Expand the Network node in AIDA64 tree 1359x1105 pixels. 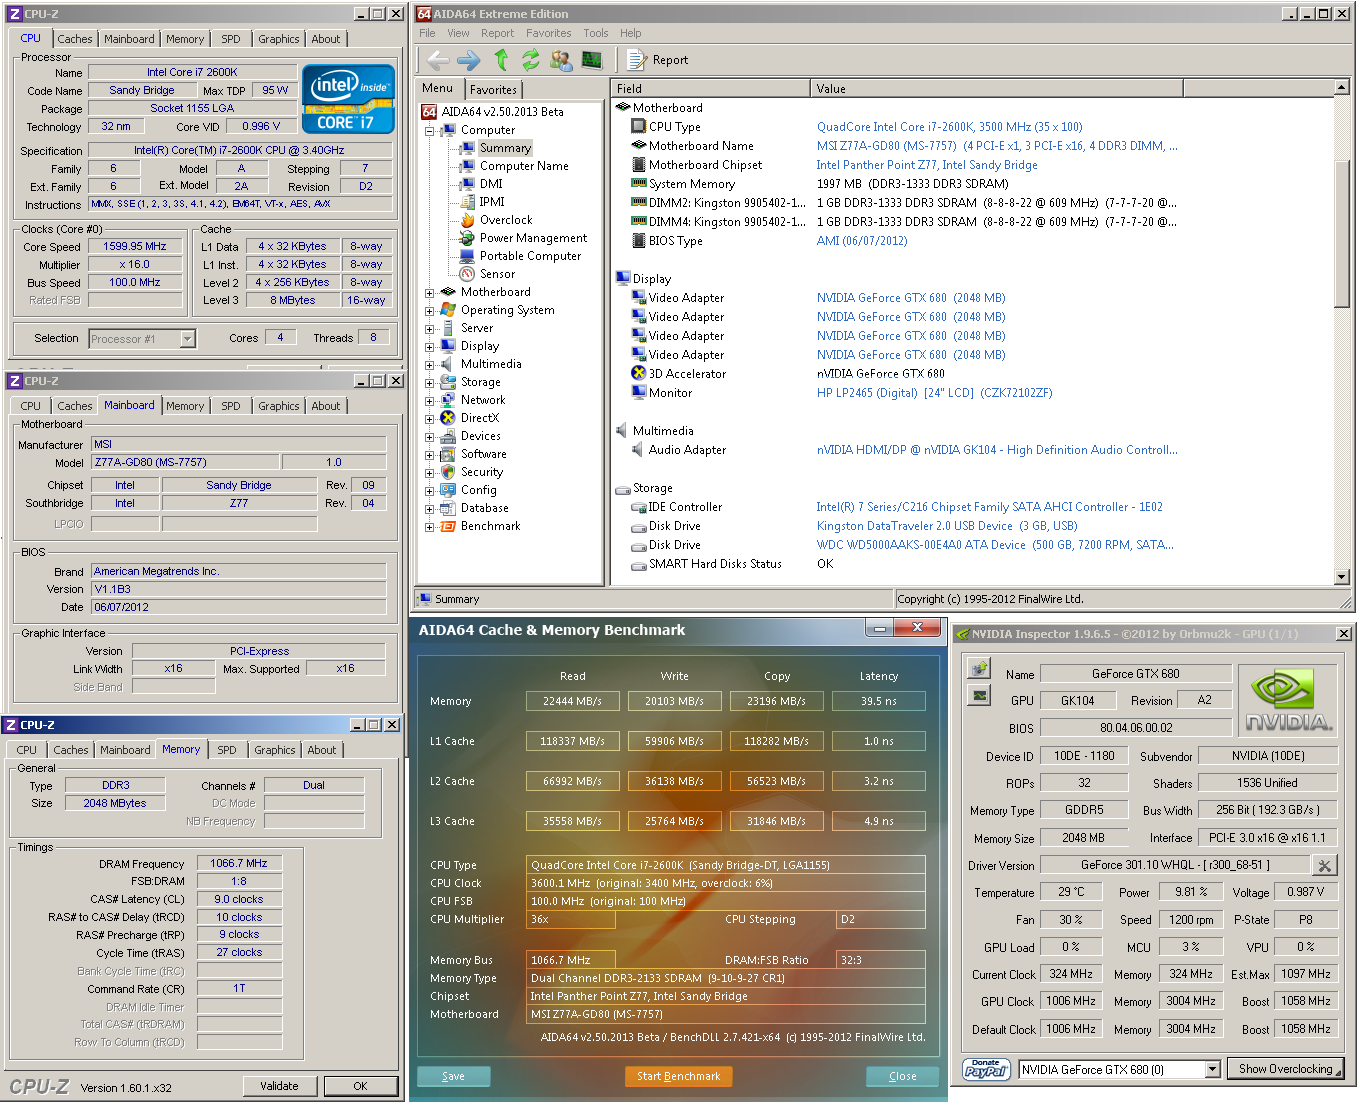pos(430,401)
